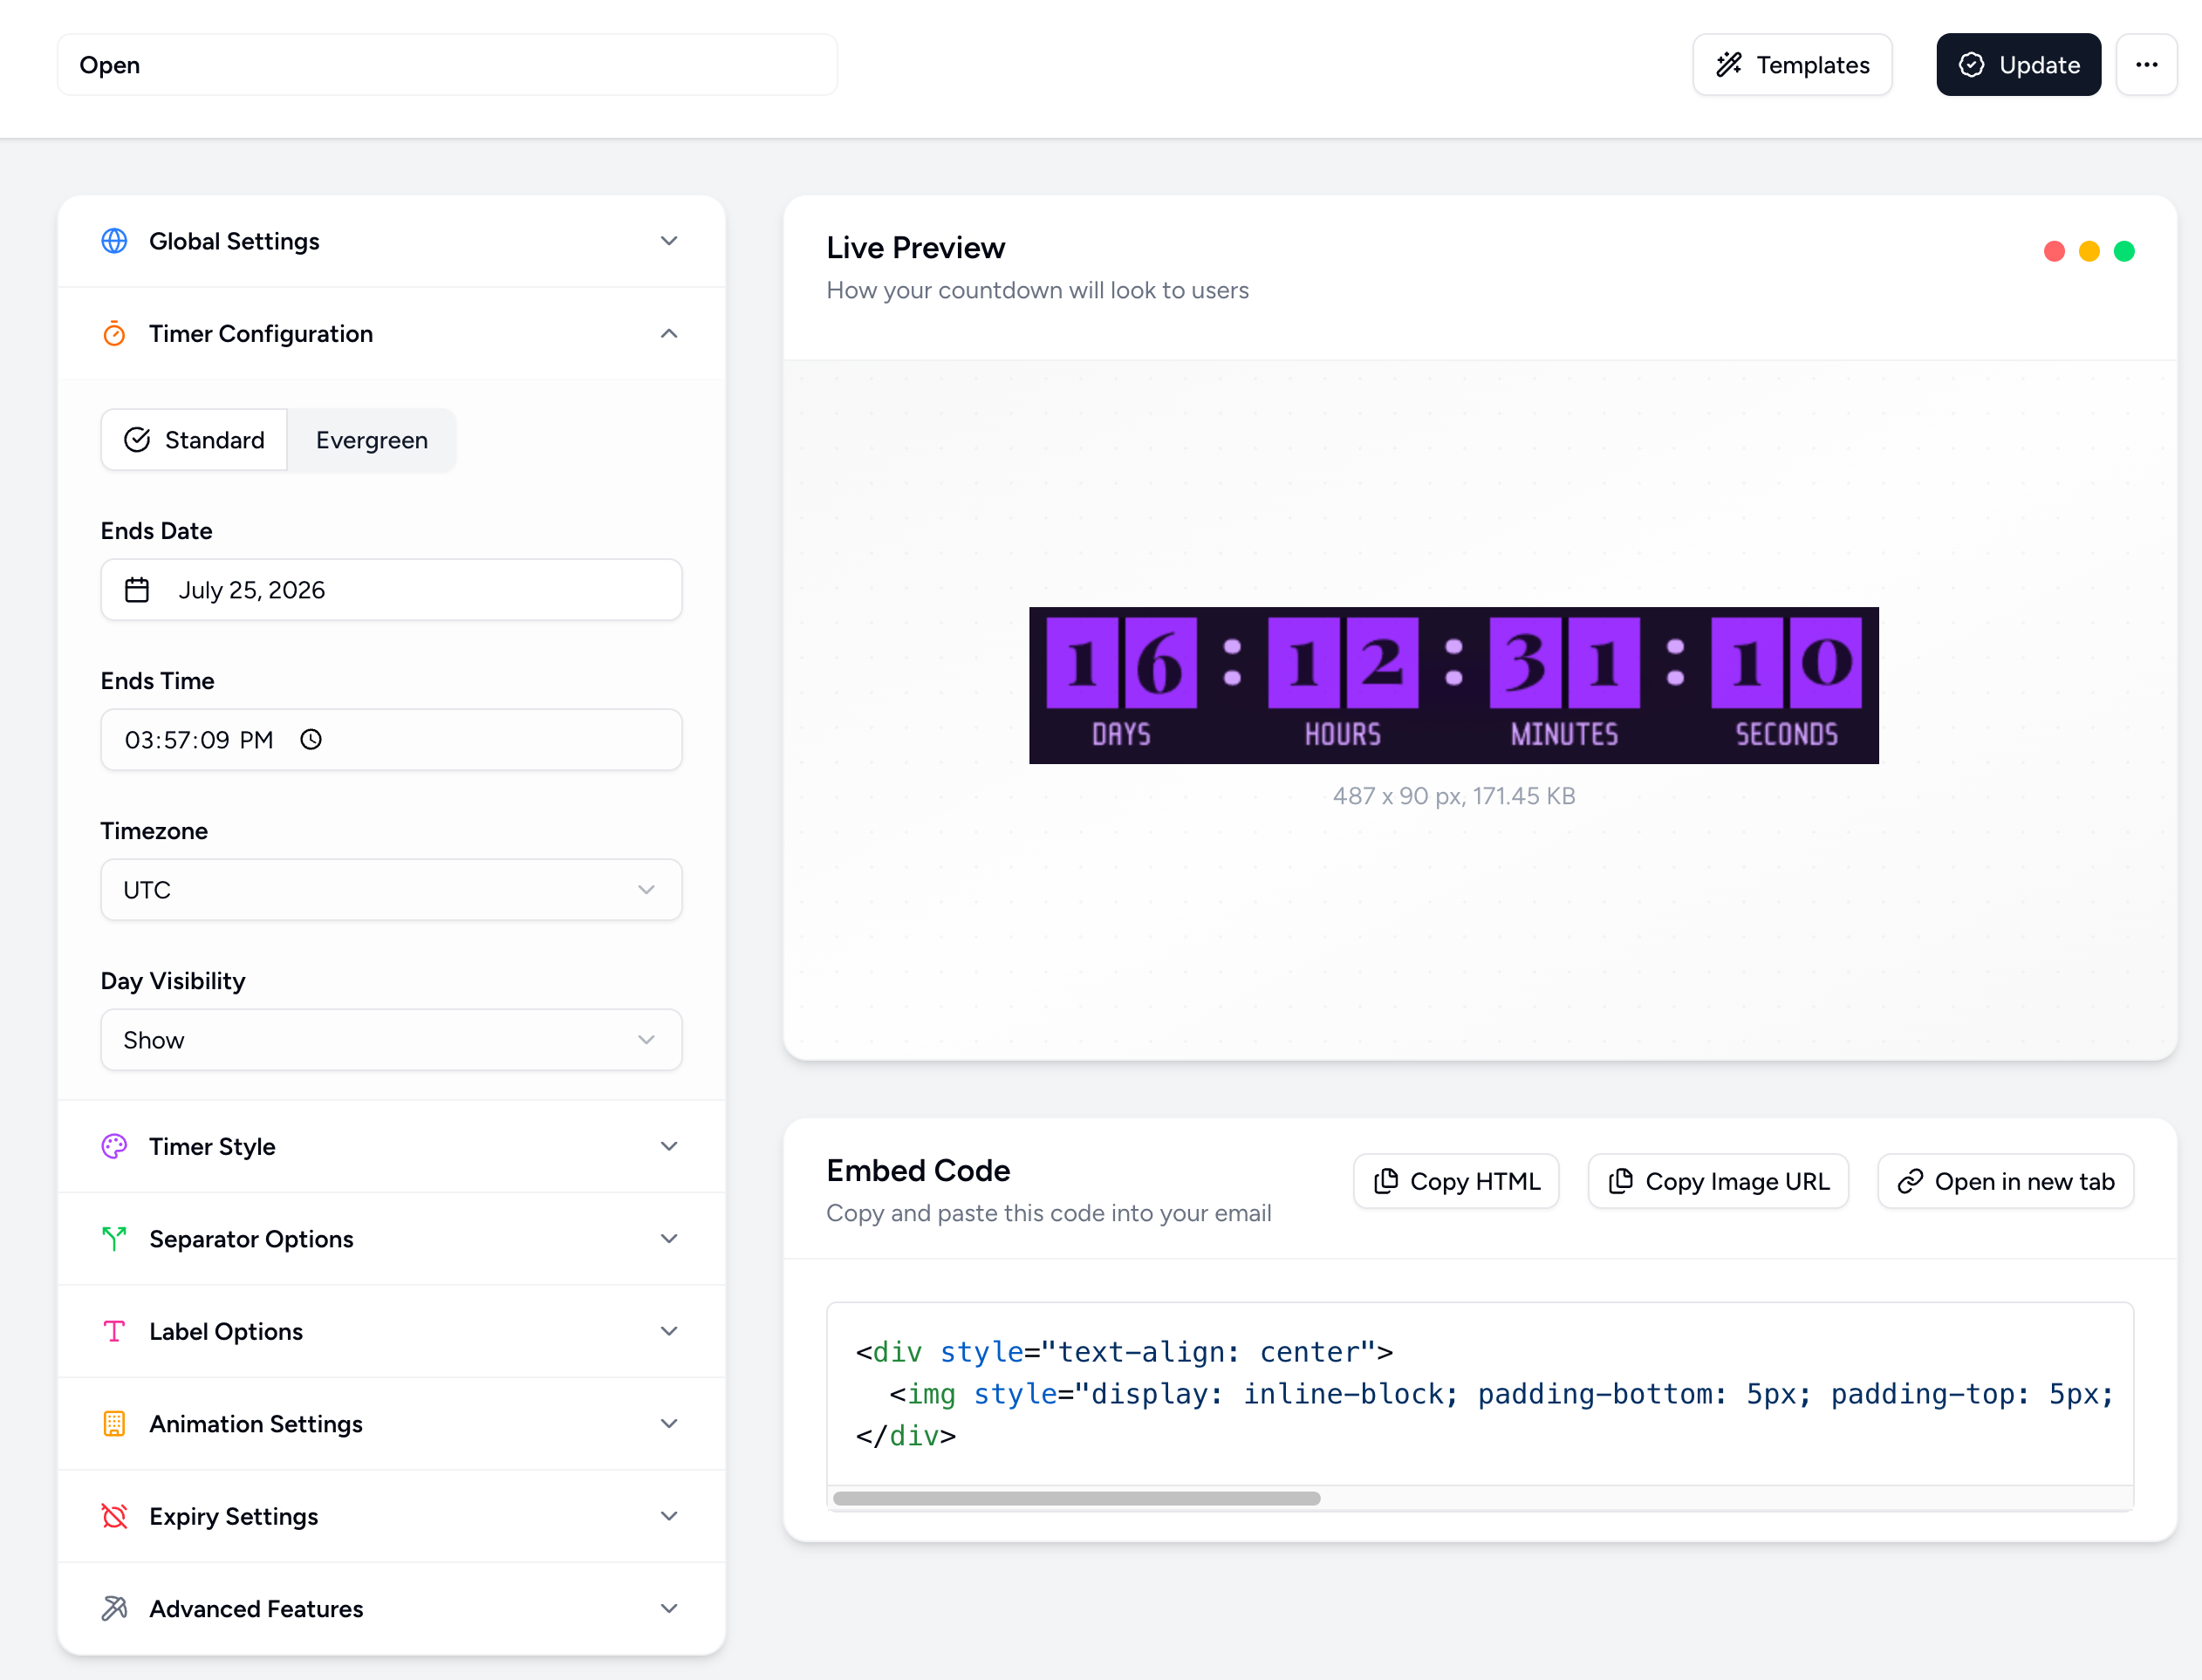Open the three-dot more options menu
This screenshot has width=2202, height=1680.
(x=2146, y=65)
